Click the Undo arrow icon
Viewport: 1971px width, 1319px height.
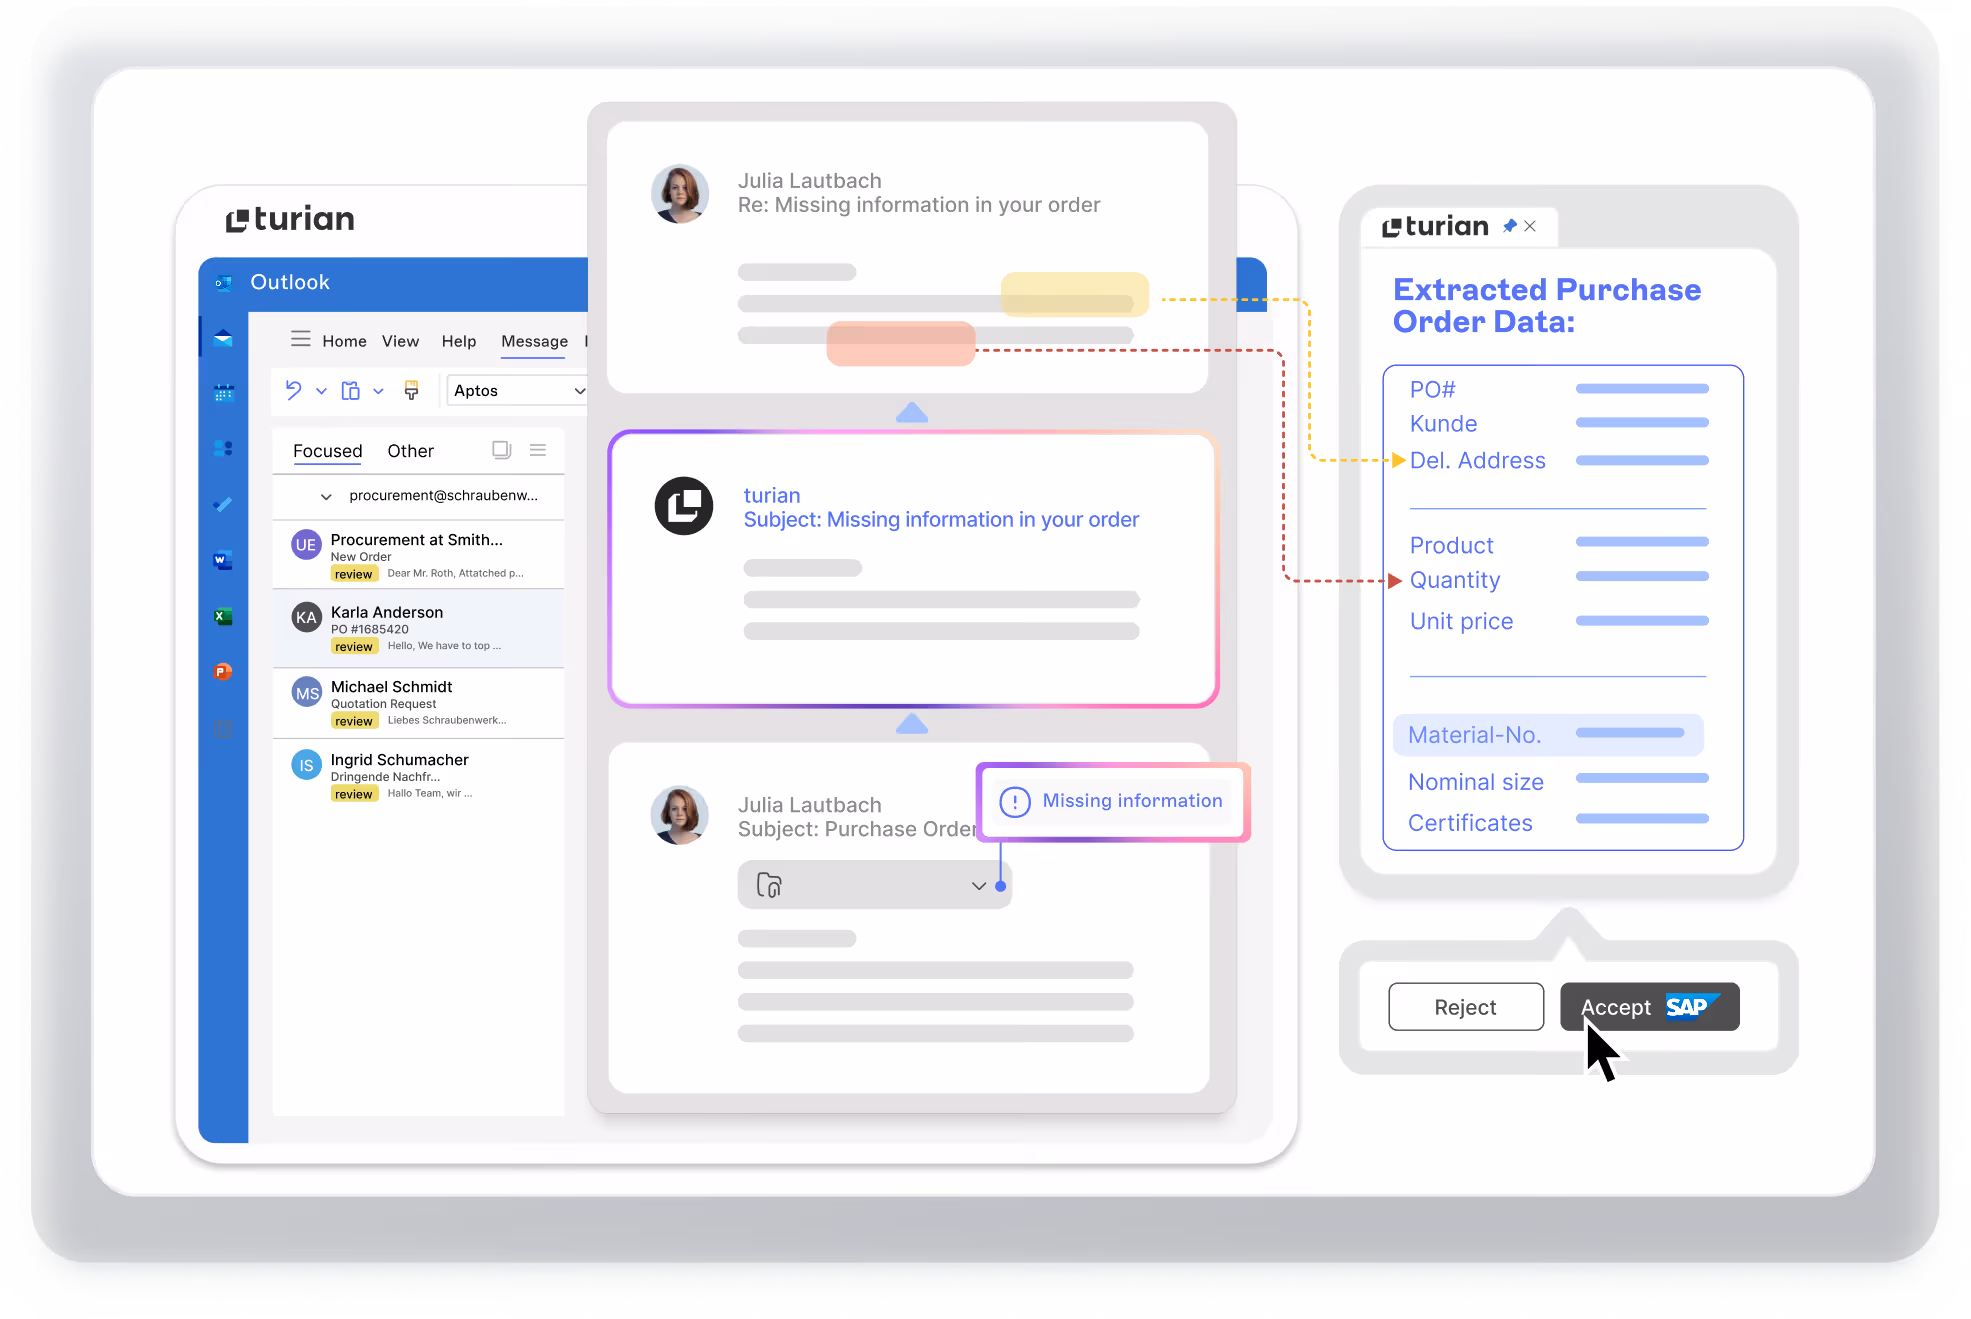pos(293,390)
